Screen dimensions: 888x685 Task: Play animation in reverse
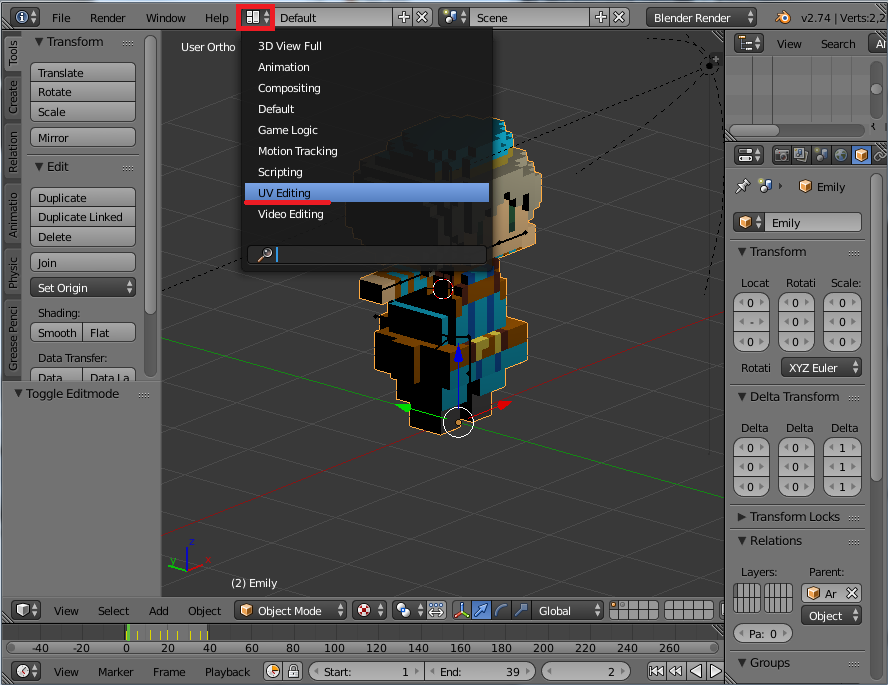[696, 671]
